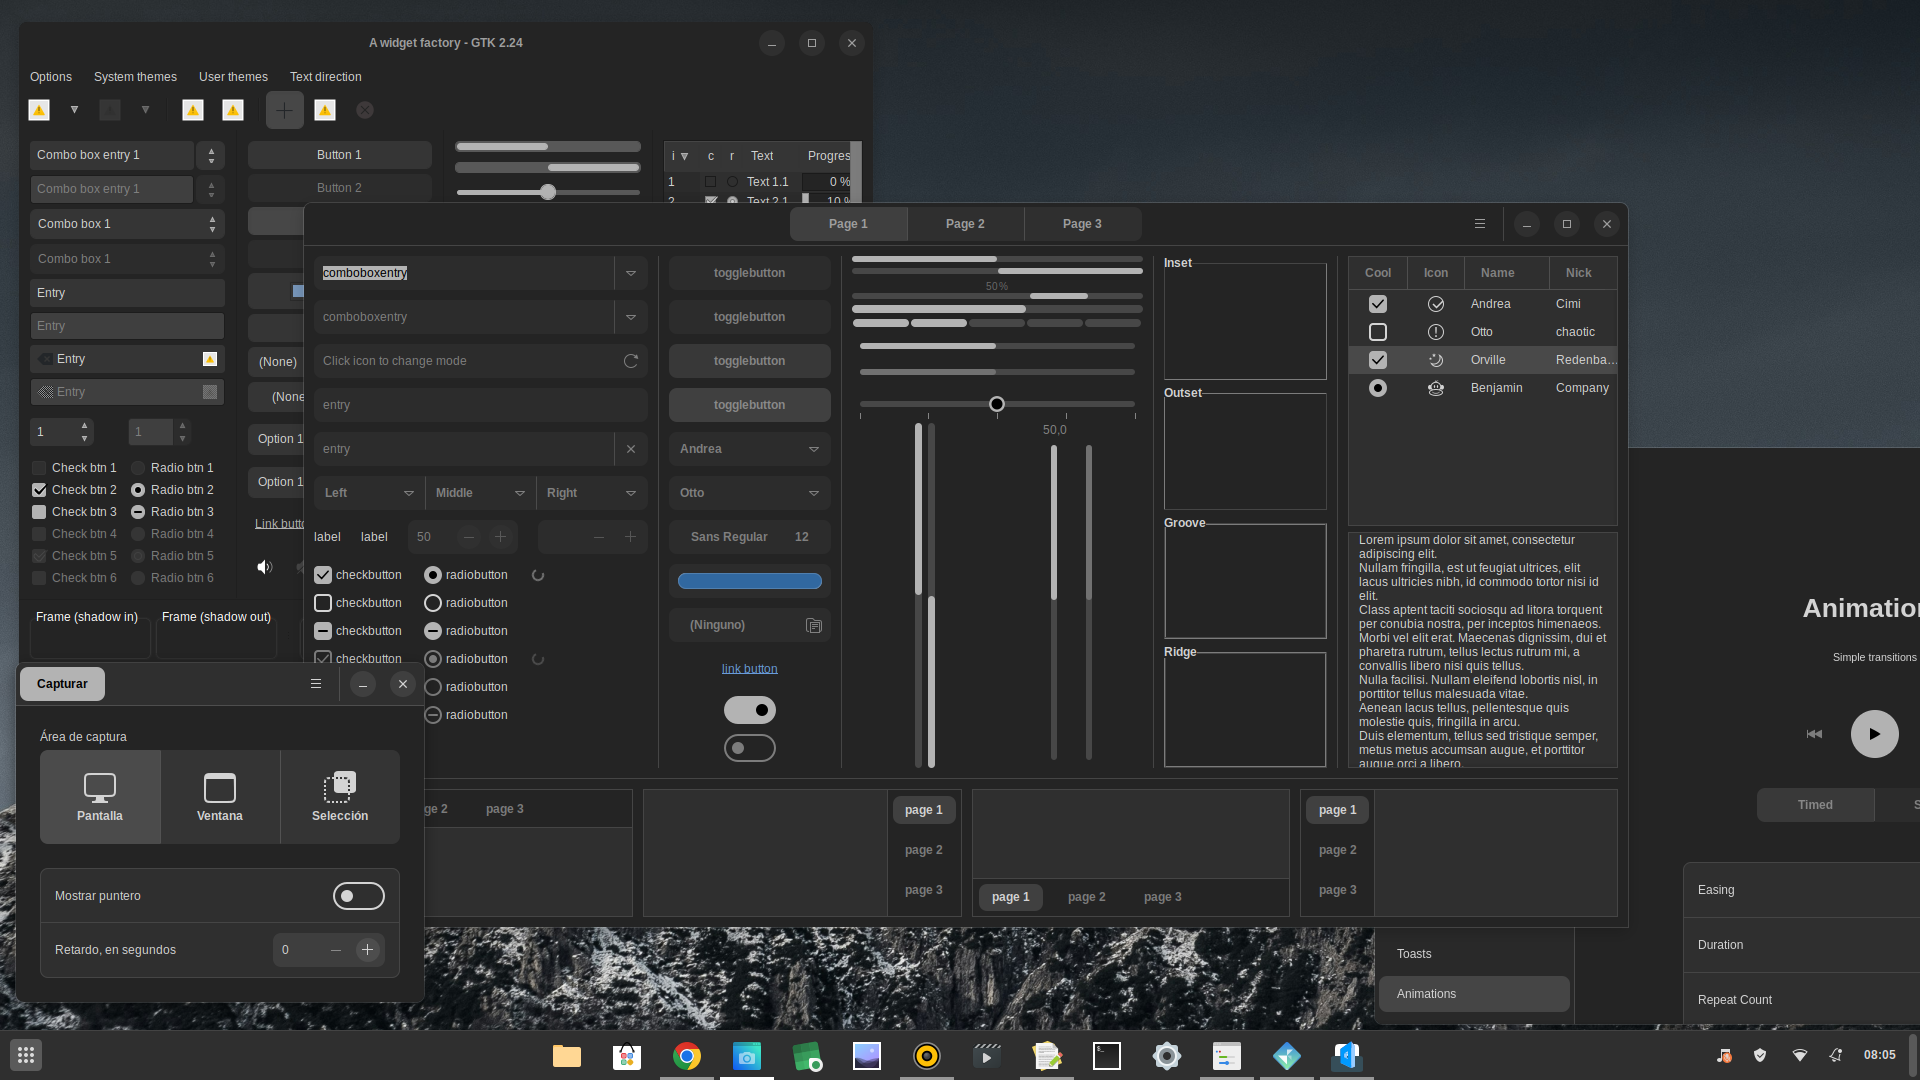Turn off the enabled switch below link button
1920x1080 pixels.
click(750, 710)
